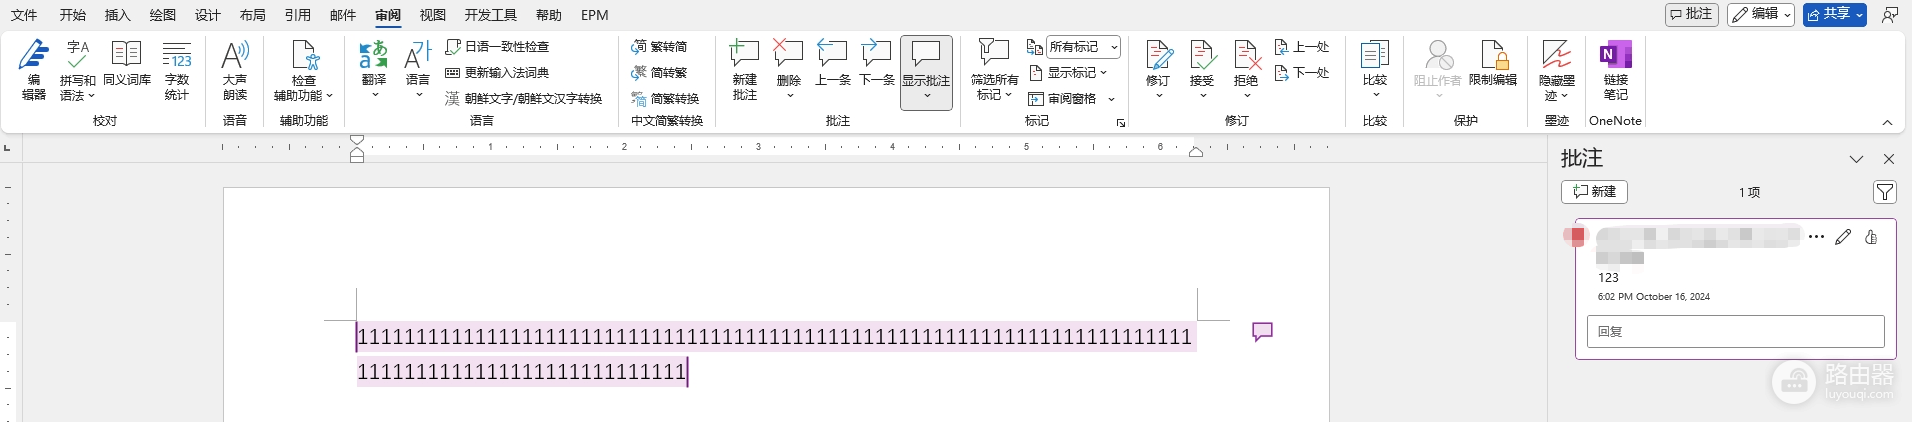This screenshot has height=422, width=1912.
Task: Convert with 繁转简
Action: pyautogui.click(x=659, y=46)
